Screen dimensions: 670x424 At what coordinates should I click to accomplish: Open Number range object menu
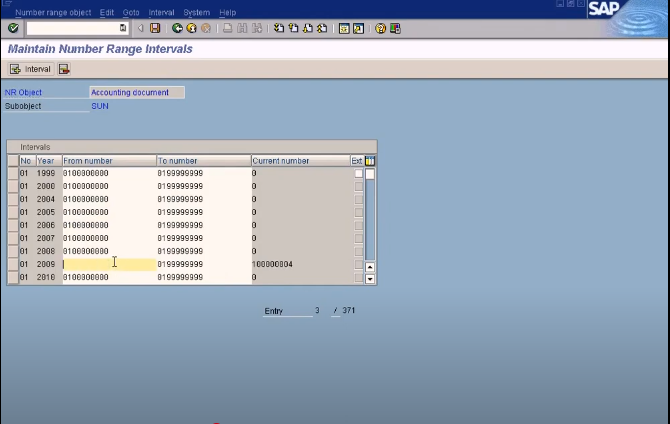click(53, 12)
